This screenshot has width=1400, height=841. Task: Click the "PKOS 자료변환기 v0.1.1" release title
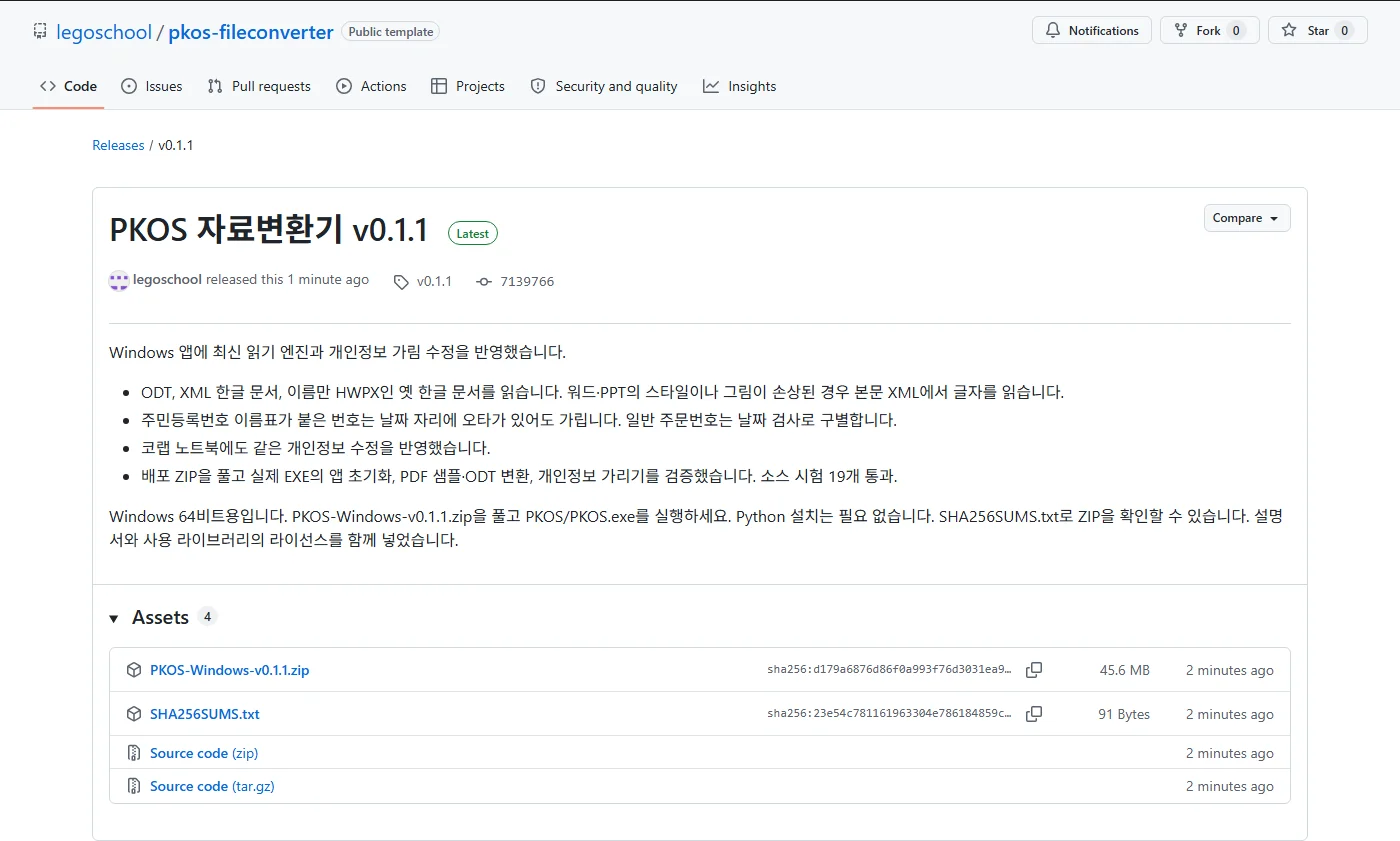pos(269,231)
